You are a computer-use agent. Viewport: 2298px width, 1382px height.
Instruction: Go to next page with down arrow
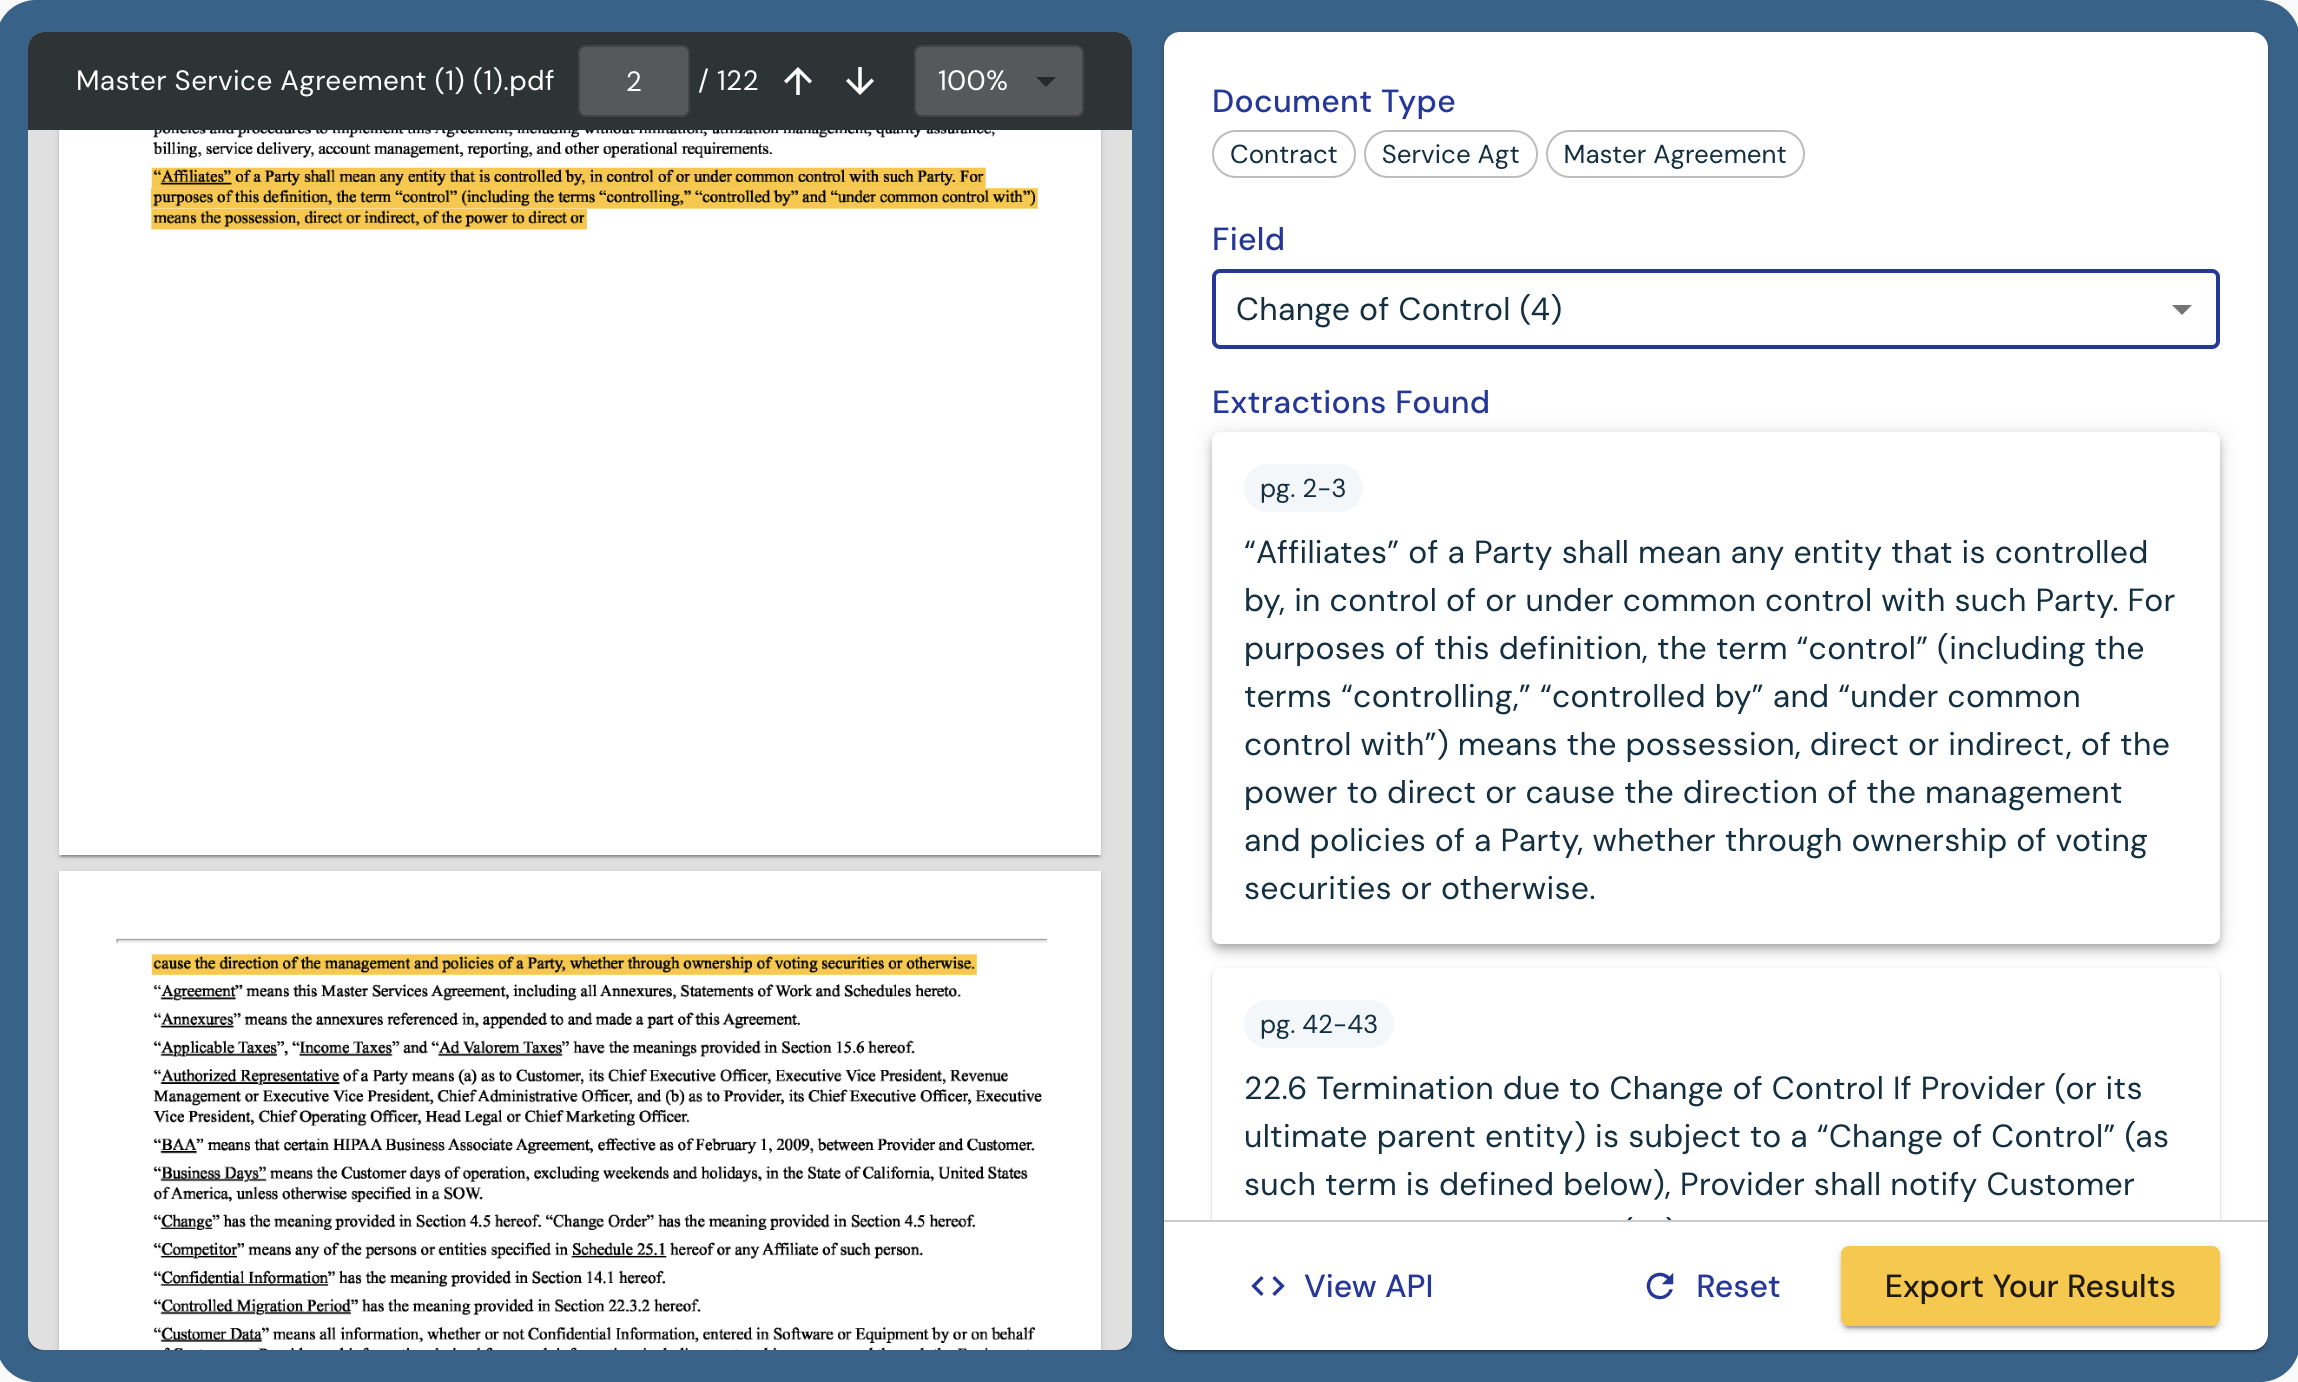859,81
